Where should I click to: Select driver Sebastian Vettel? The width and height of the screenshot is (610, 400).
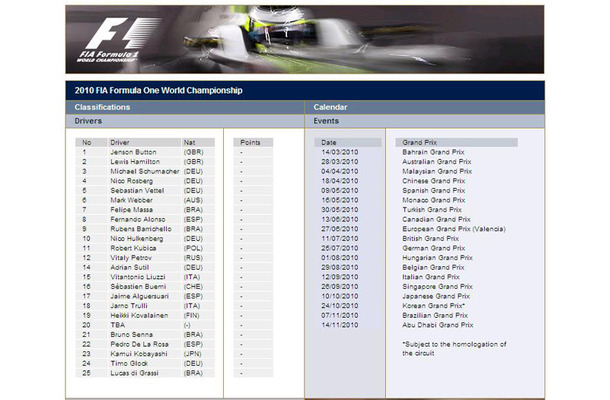point(137,191)
